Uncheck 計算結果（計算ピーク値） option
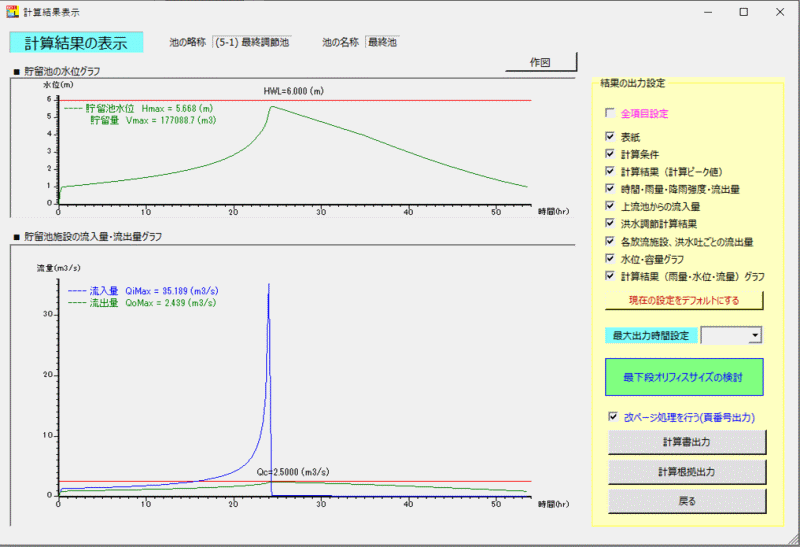 click(x=610, y=171)
